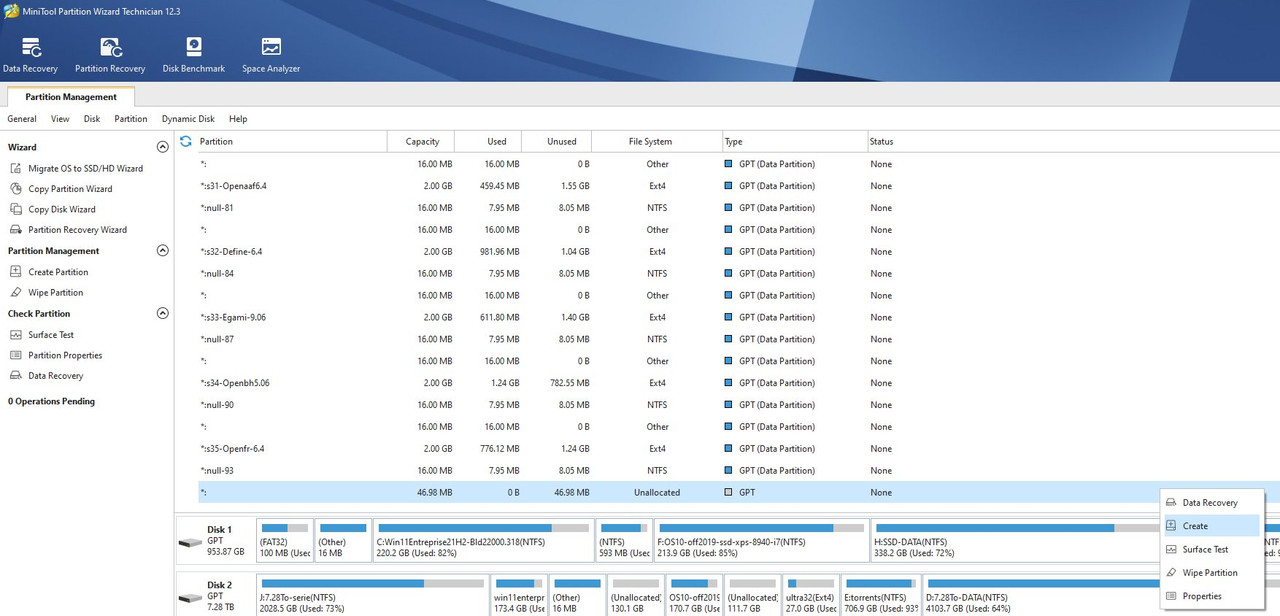This screenshot has height=616, width=1280.
Task: Click Partition Recovery Wizard sidebar icon
Action: [16, 230]
